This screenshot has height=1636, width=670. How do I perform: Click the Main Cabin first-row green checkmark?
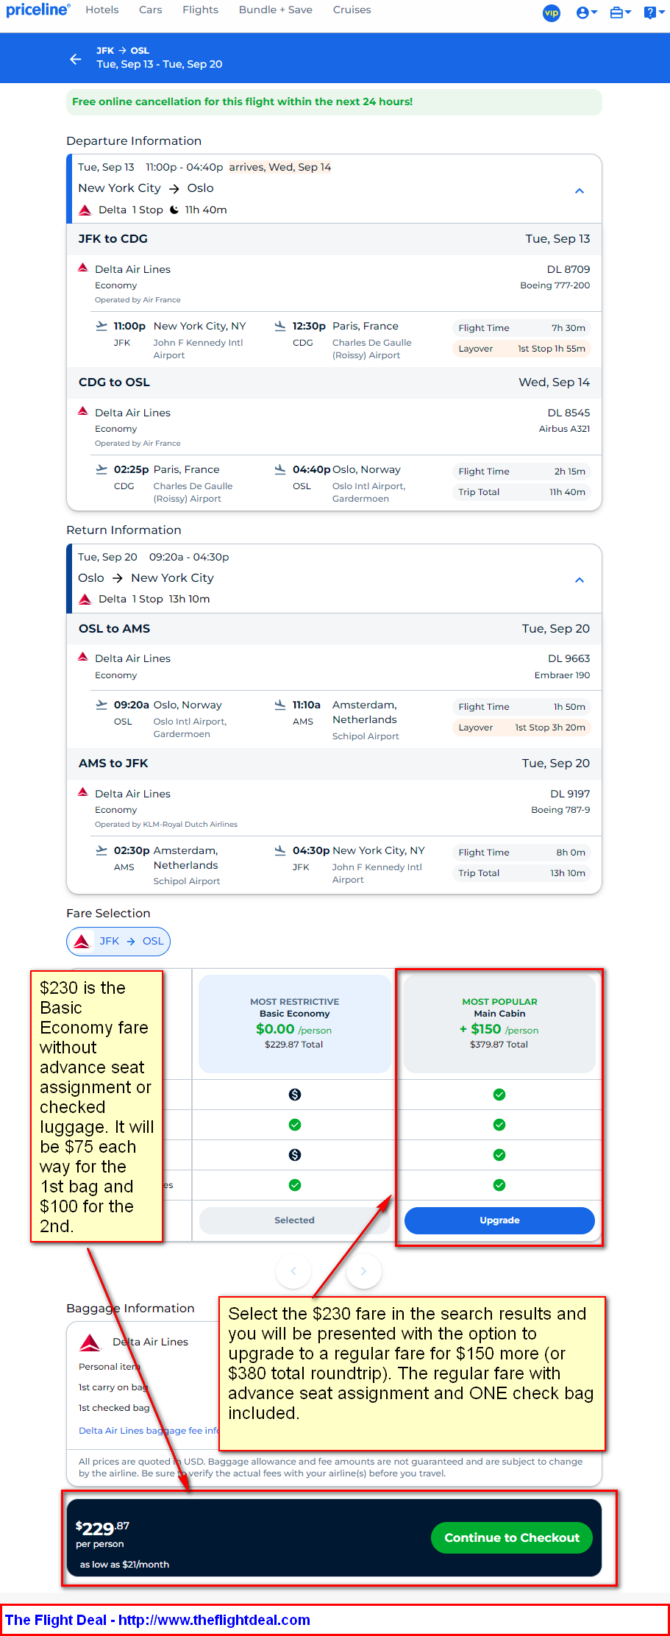499,1094
